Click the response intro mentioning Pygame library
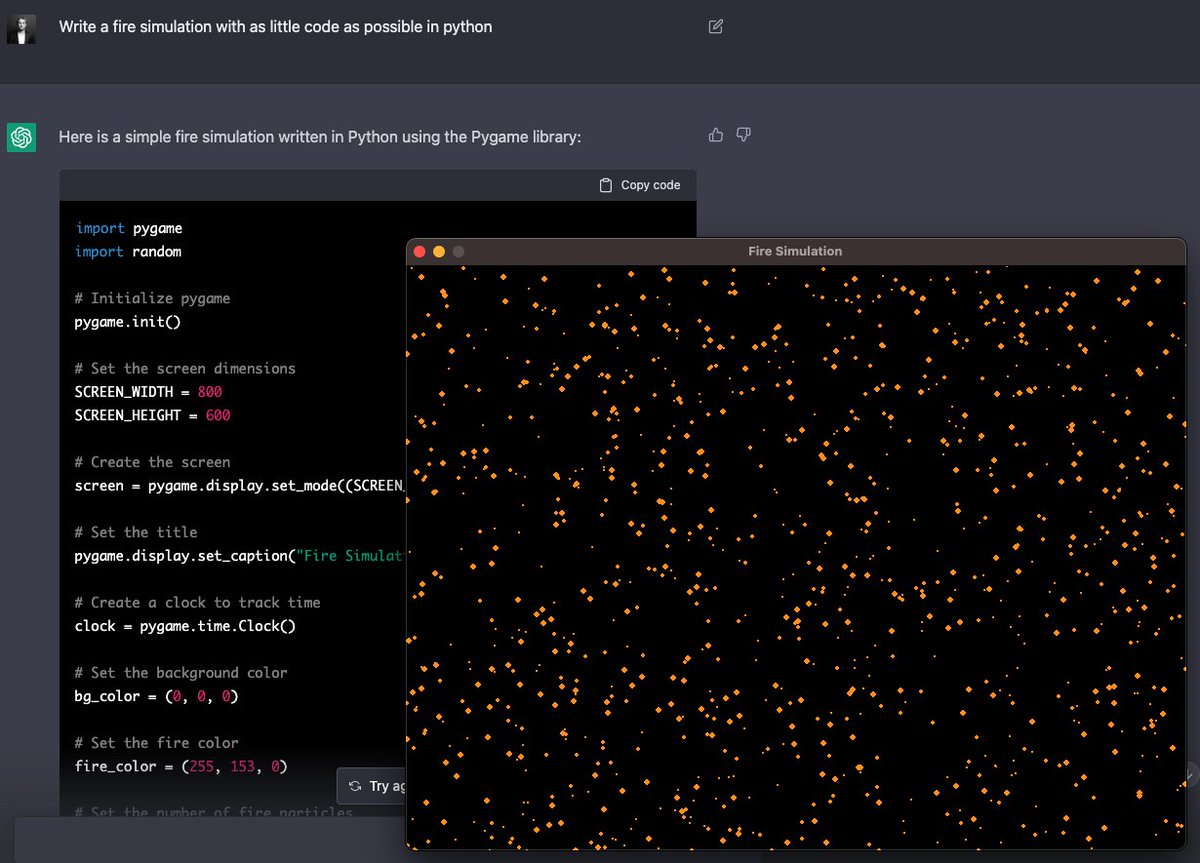The width and height of the screenshot is (1200, 863). click(x=319, y=136)
